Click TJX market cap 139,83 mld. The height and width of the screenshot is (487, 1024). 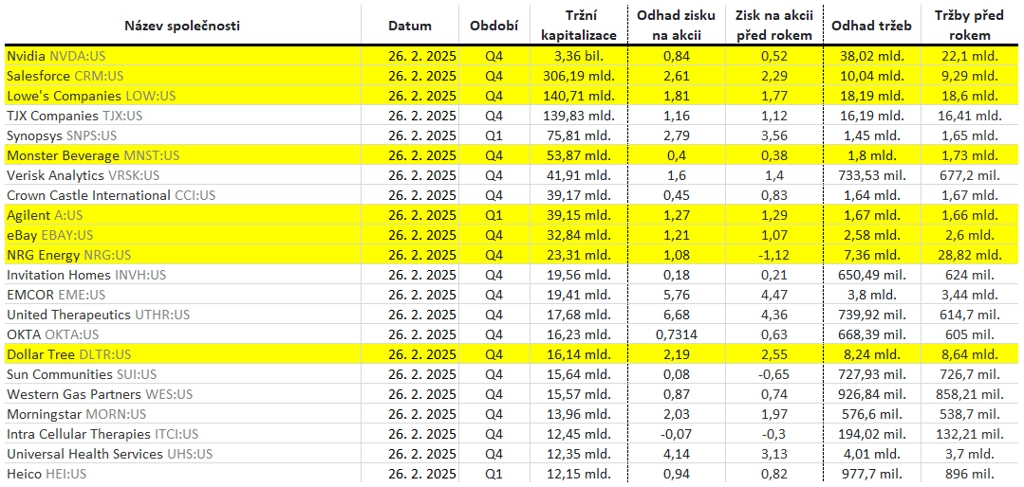(x=579, y=116)
